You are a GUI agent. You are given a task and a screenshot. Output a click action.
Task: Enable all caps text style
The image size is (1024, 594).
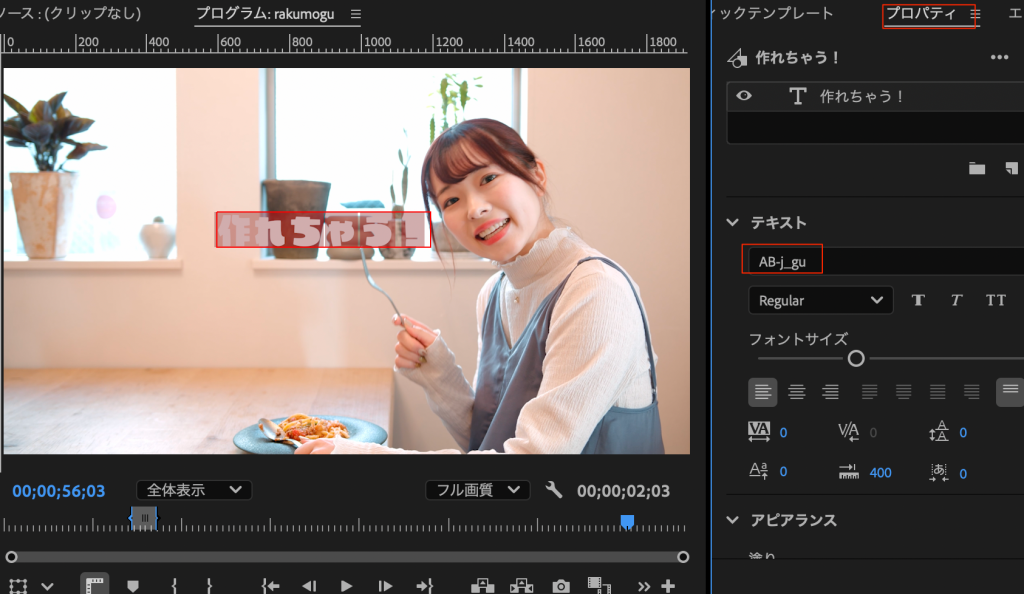995,300
